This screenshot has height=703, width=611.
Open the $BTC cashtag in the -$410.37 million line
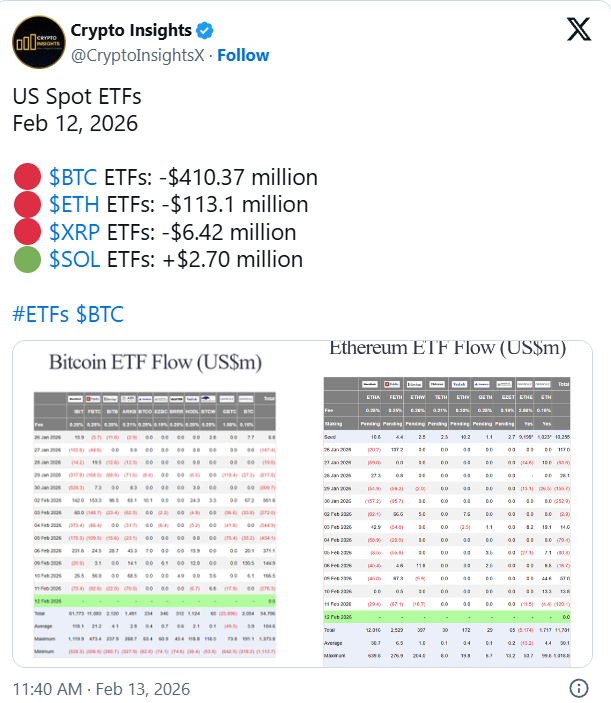73,178
